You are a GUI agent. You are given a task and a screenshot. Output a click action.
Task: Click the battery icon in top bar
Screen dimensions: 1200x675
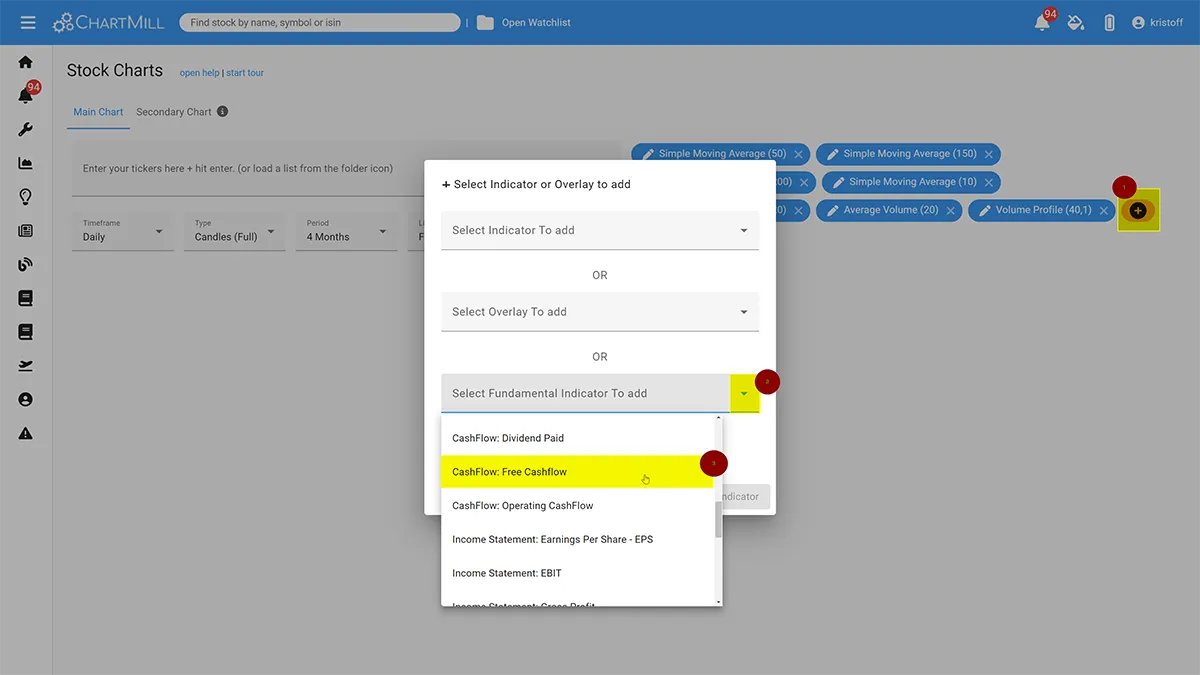(x=1109, y=22)
